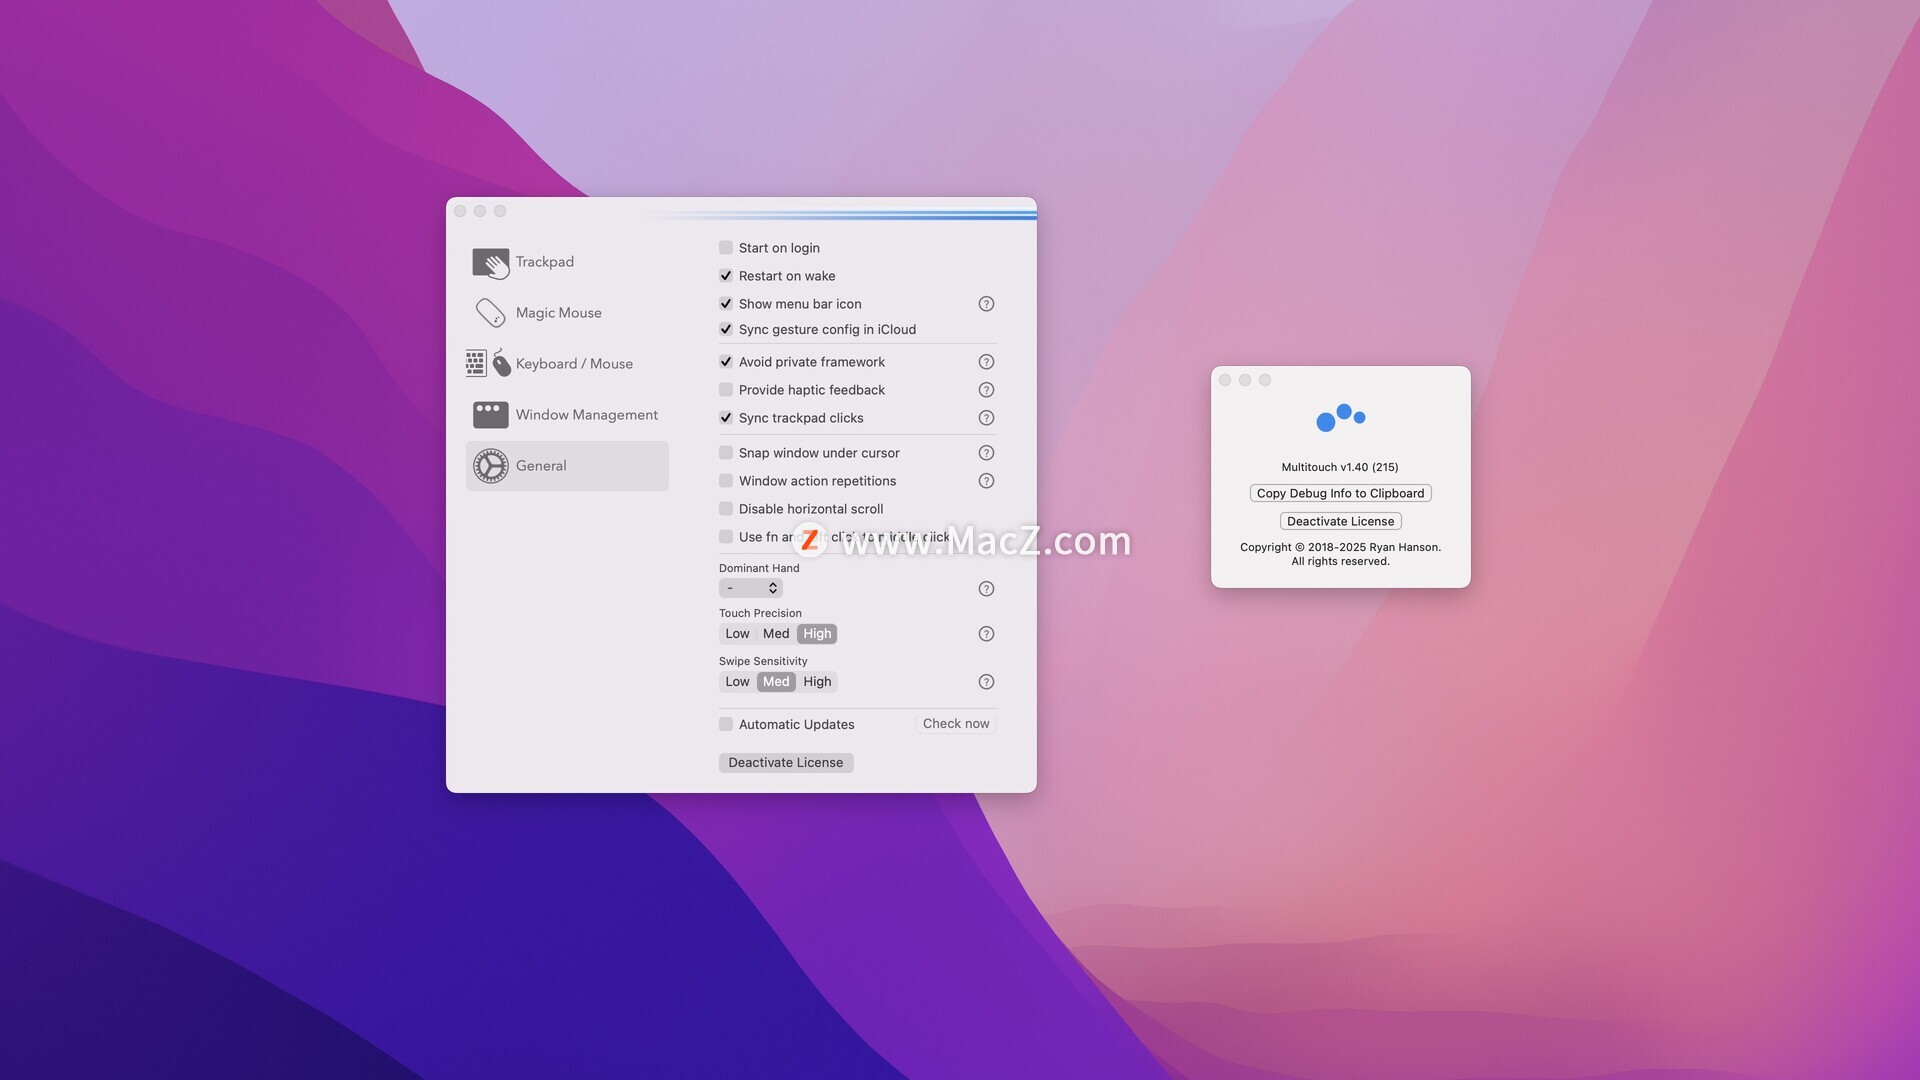
Task: Click the Check now button
Action: click(x=955, y=724)
